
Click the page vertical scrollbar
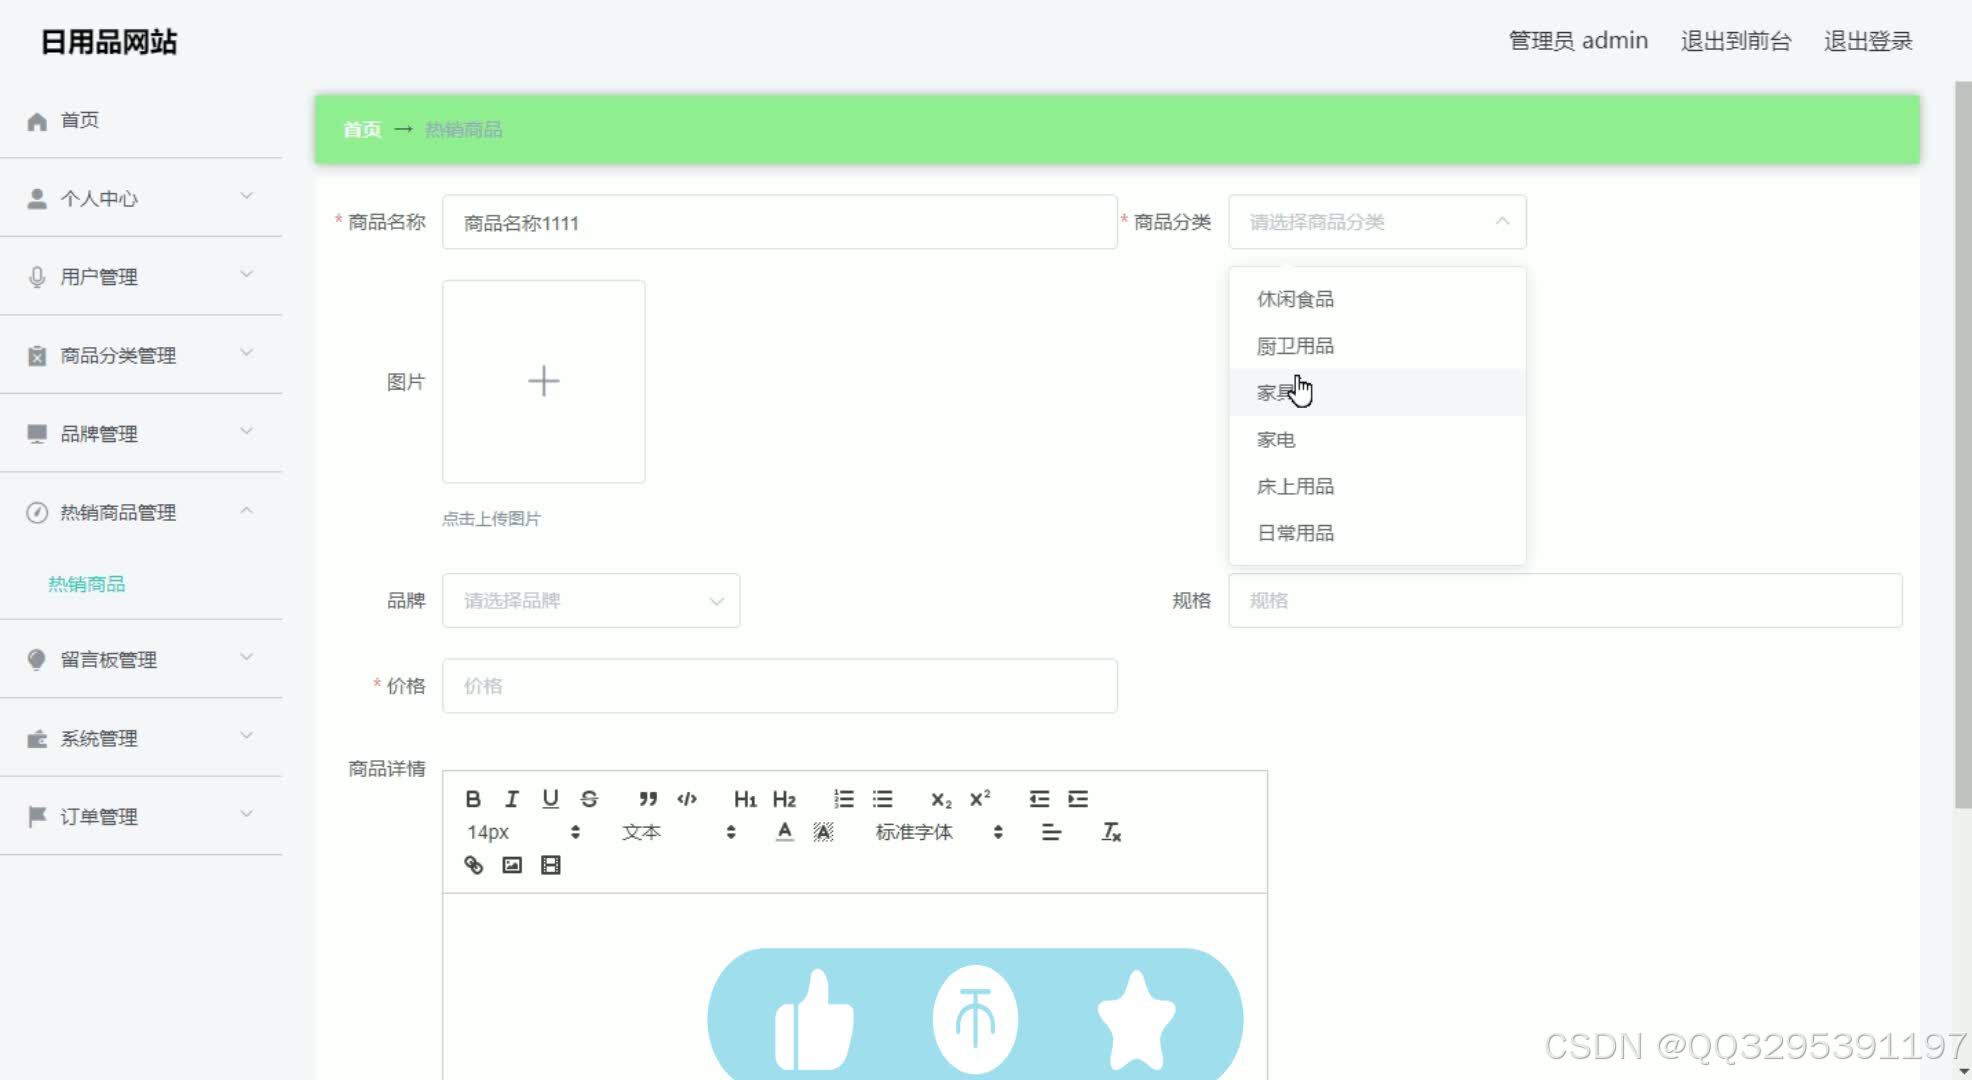tap(1963, 445)
